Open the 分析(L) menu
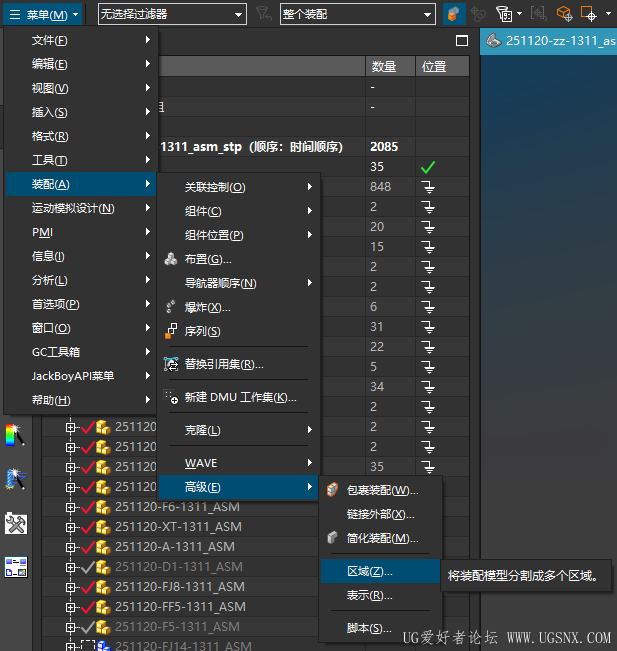 [x=81, y=280]
